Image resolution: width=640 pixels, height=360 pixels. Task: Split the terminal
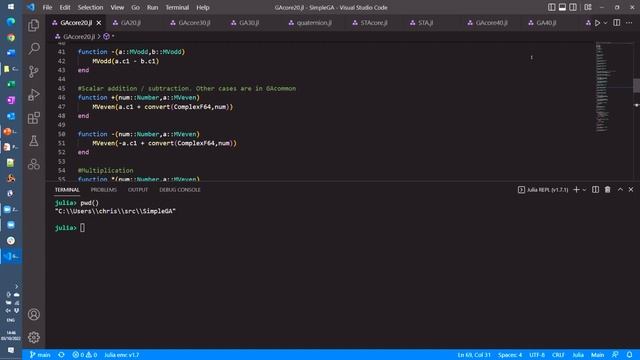(x=596, y=190)
